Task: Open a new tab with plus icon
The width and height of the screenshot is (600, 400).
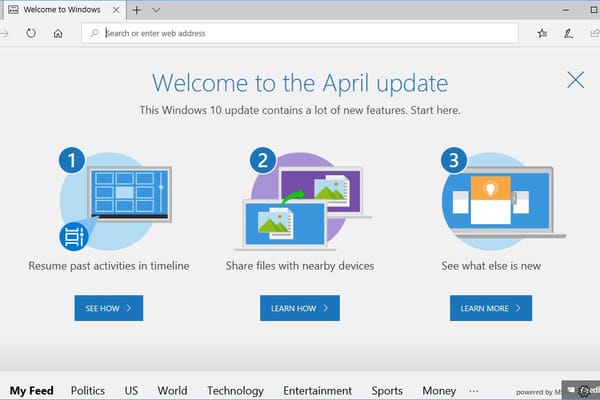Action: [x=137, y=10]
